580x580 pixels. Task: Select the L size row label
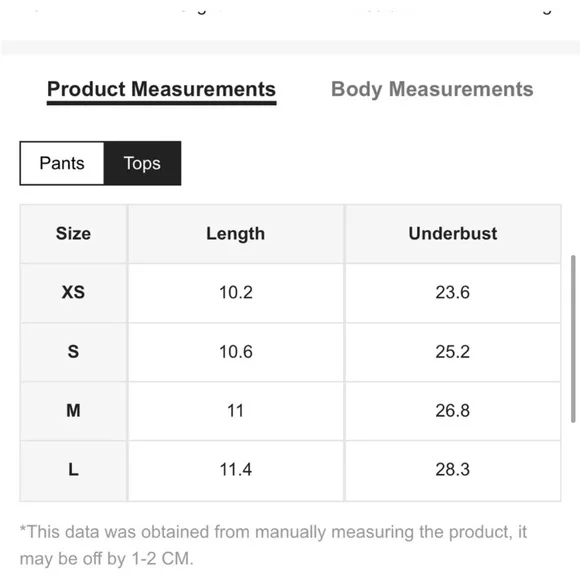[x=73, y=470]
